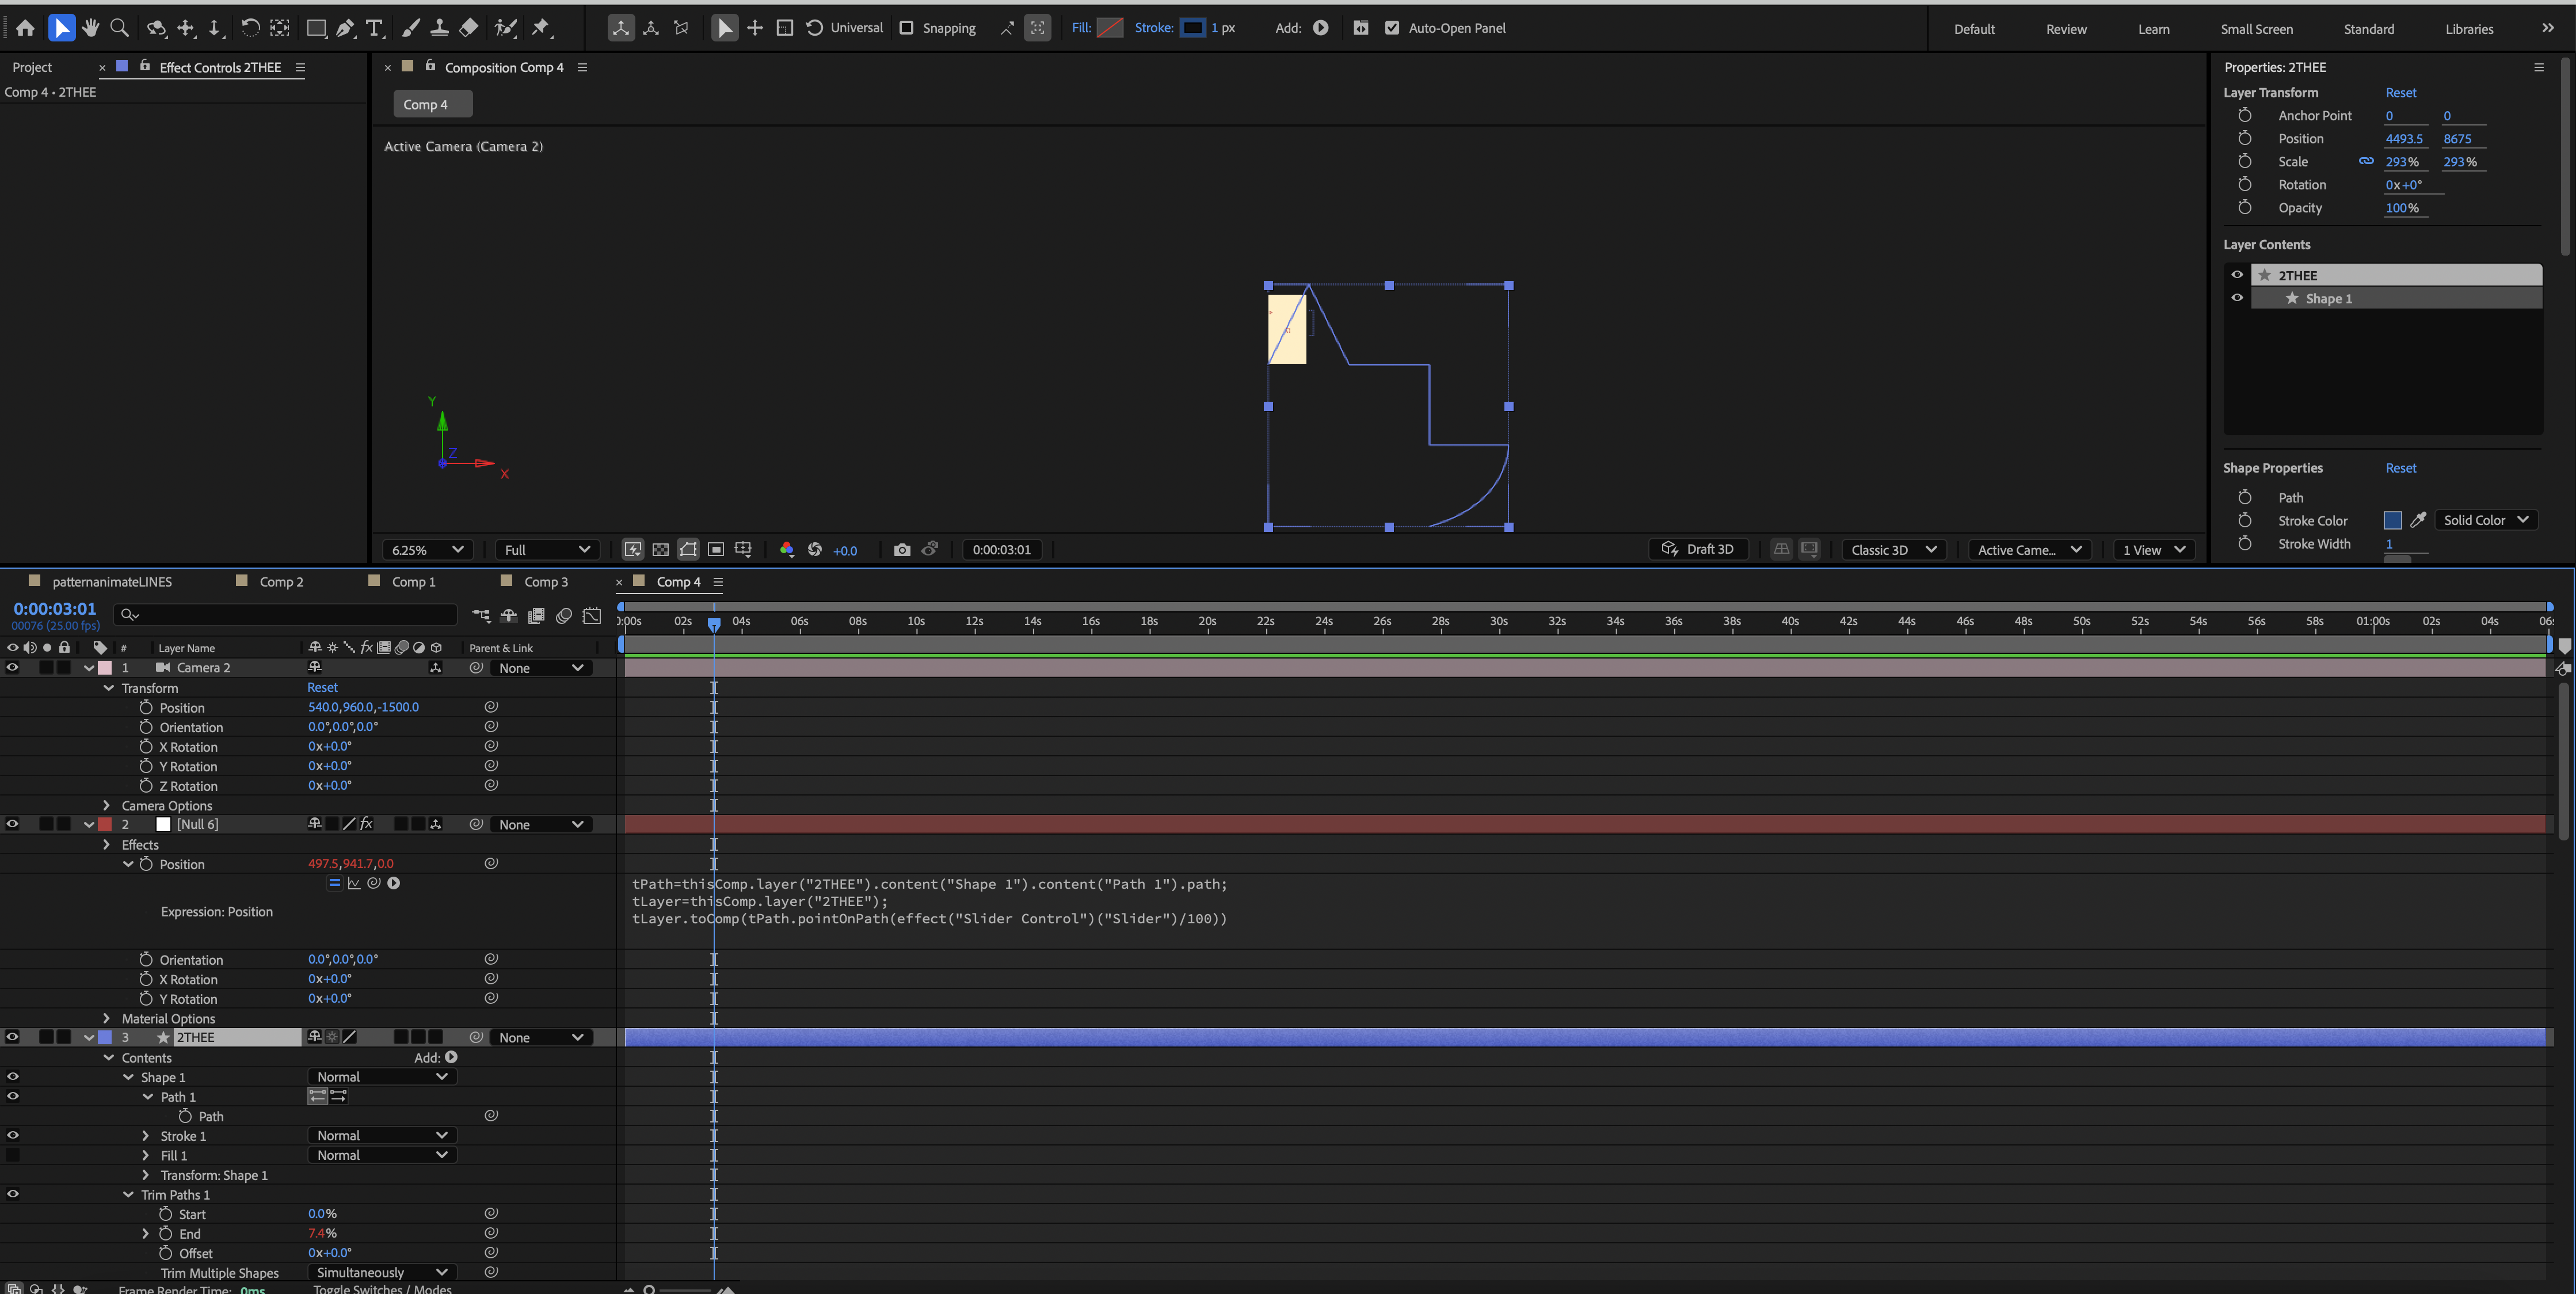Open the 6.25% magnification dropdown
This screenshot has height=1294, width=2576.
coord(427,549)
